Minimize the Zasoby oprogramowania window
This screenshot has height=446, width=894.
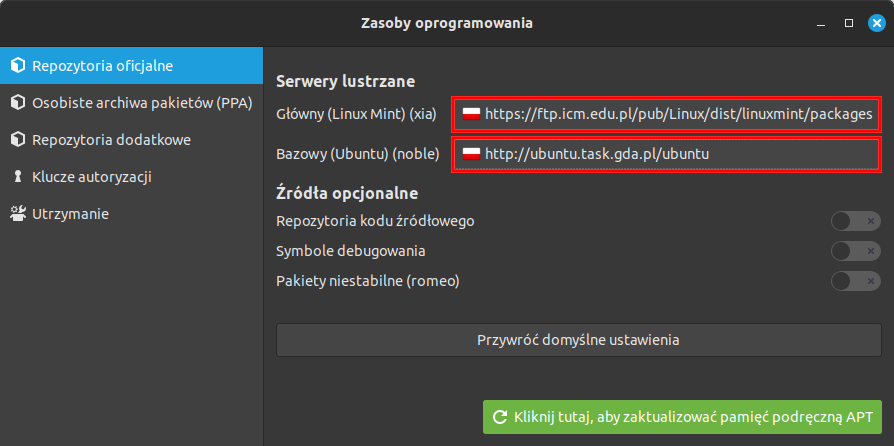[822, 23]
